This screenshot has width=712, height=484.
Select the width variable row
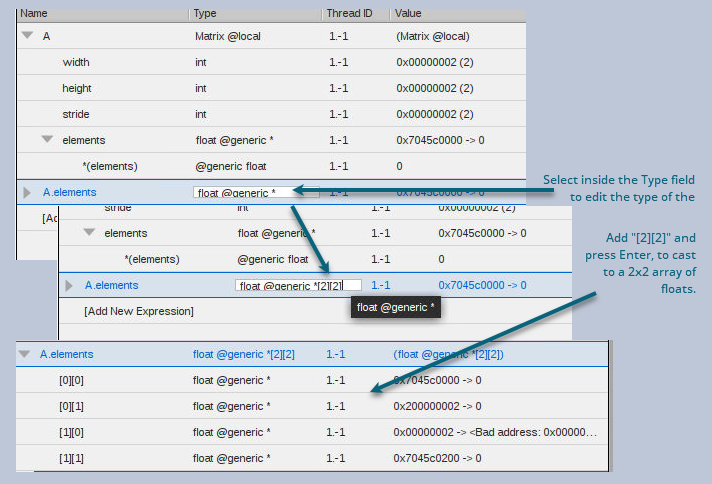click(x=76, y=62)
